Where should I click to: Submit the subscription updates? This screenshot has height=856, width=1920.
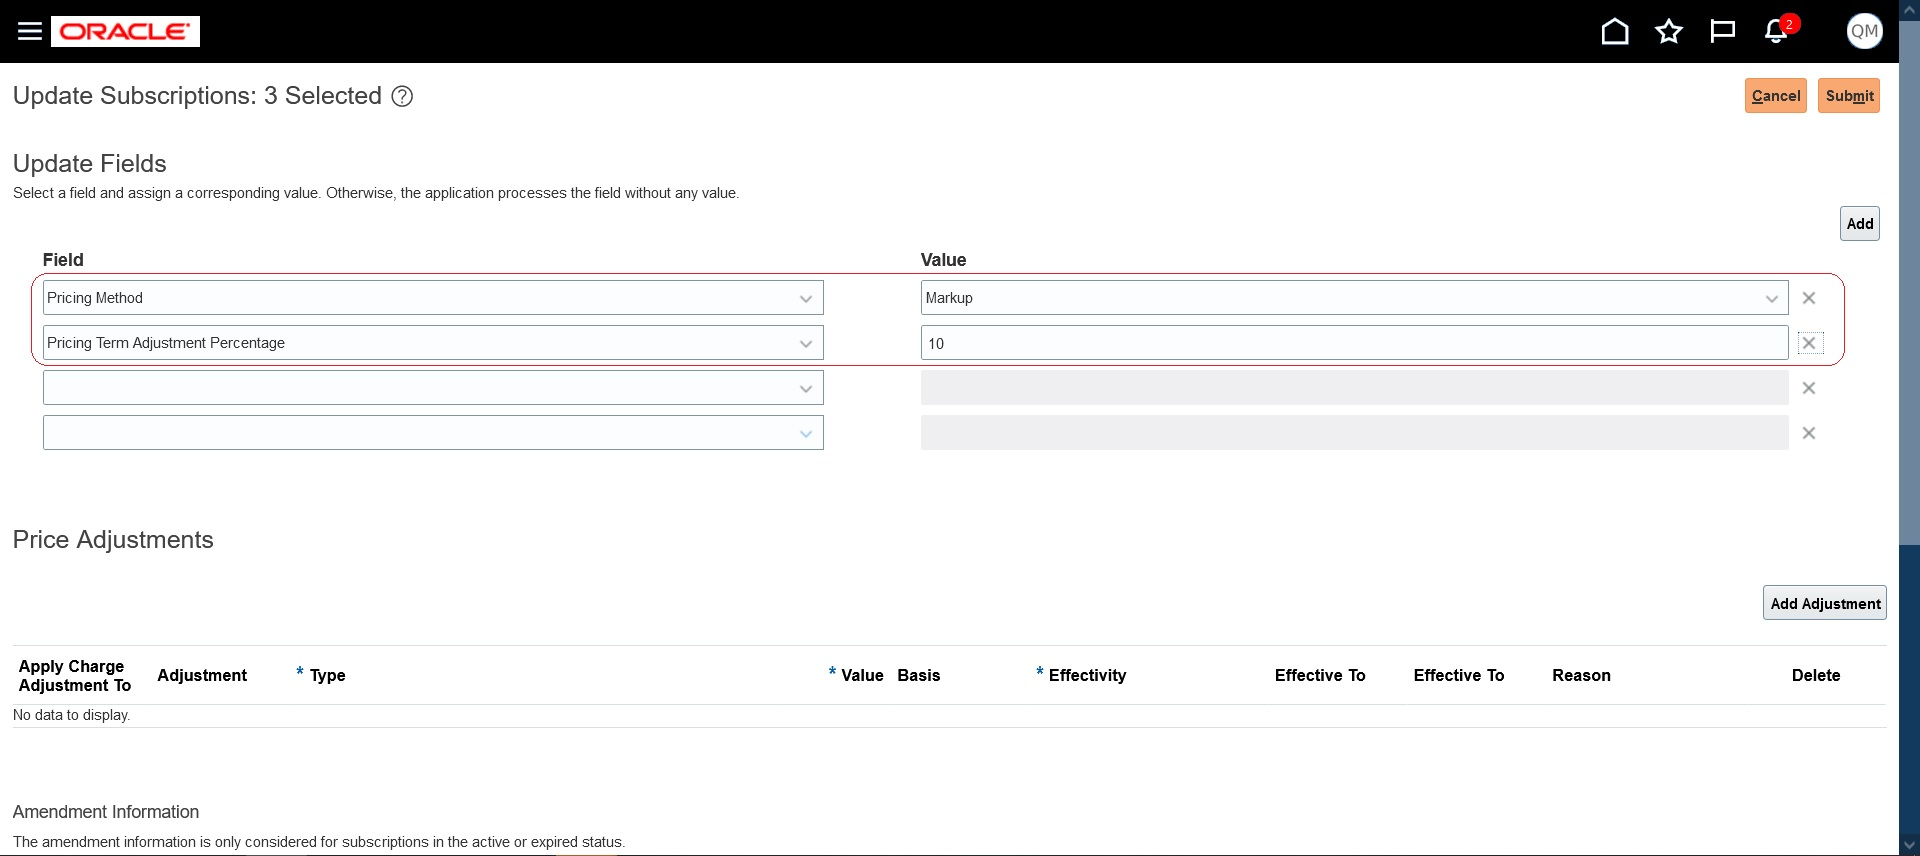click(x=1849, y=96)
